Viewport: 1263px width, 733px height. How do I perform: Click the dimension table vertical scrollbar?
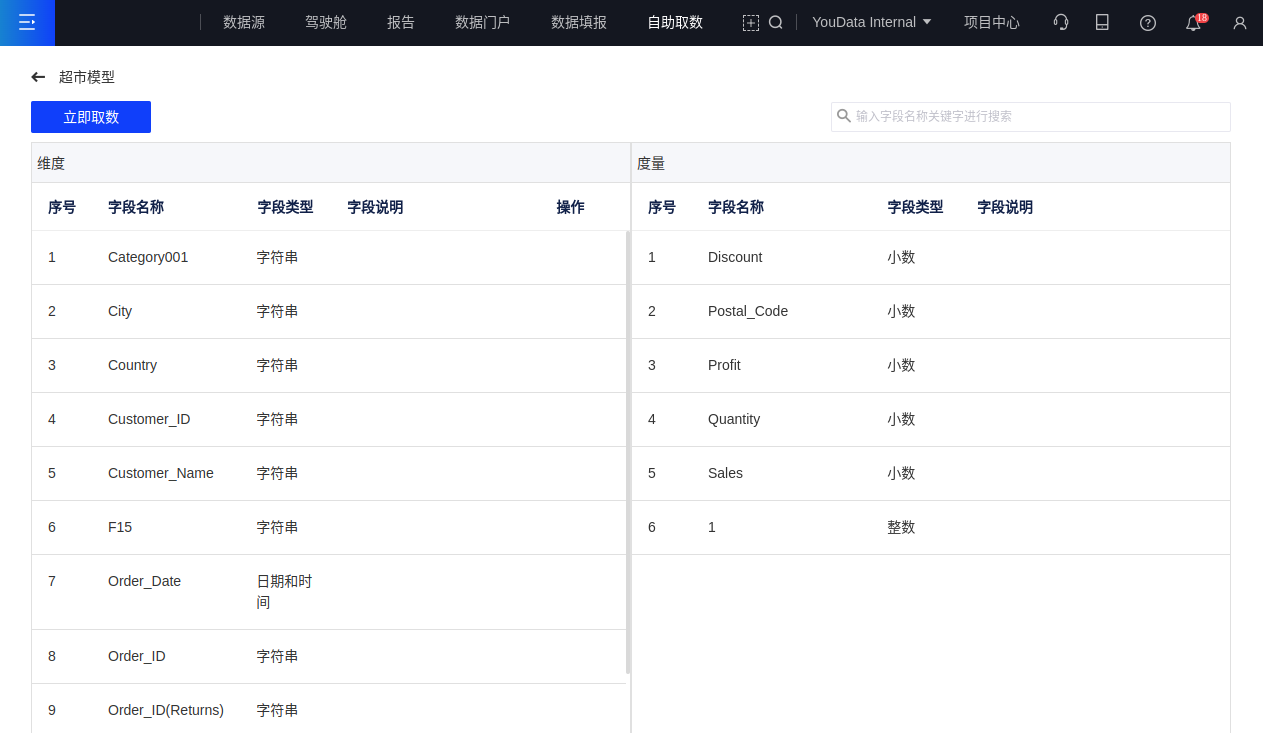[x=628, y=450]
